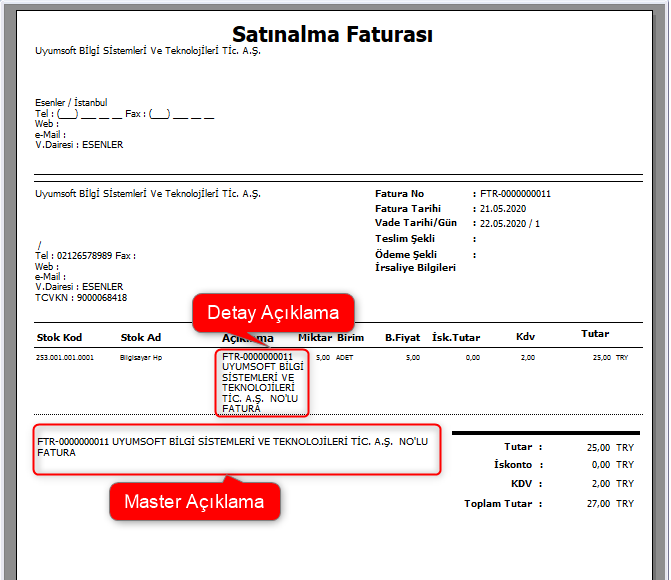Click the B.Fiyat column header
The width and height of the screenshot is (671, 580).
tap(404, 338)
